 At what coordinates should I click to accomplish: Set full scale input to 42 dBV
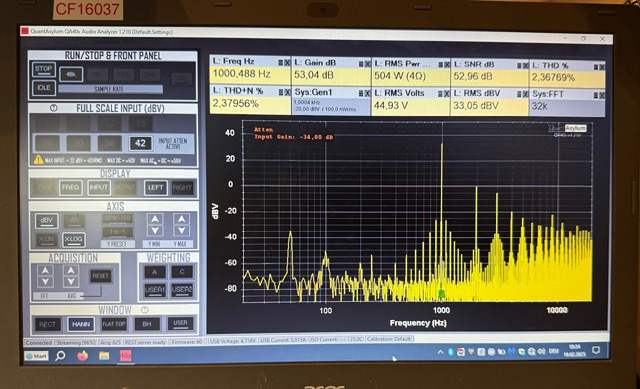(140, 143)
